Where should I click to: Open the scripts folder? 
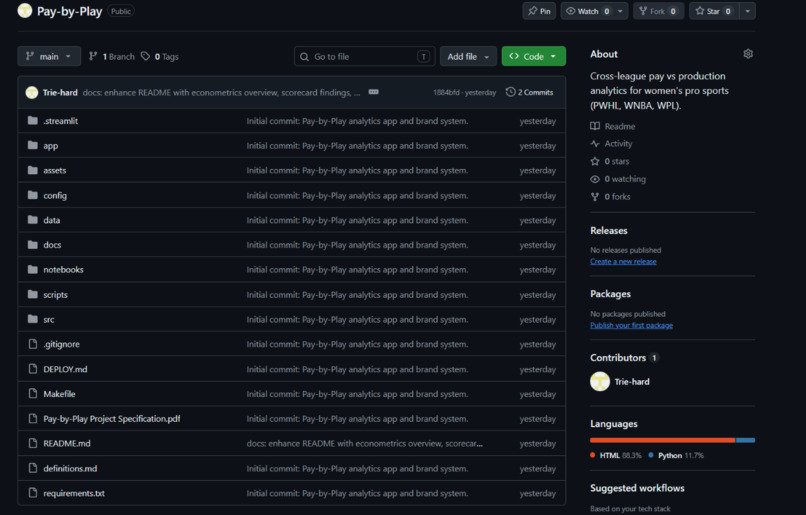[56, 295]
